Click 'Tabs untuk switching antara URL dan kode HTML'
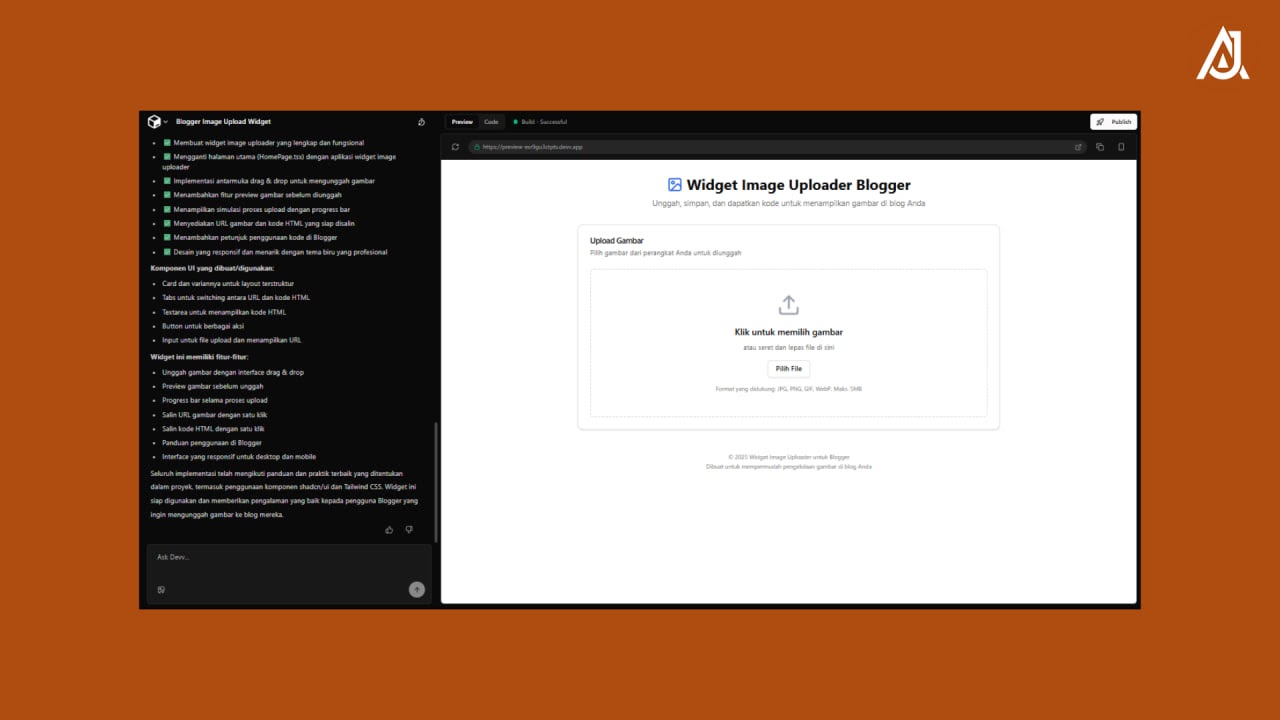The height and width of the screenshot is (720, 1280). coord(236,298)
